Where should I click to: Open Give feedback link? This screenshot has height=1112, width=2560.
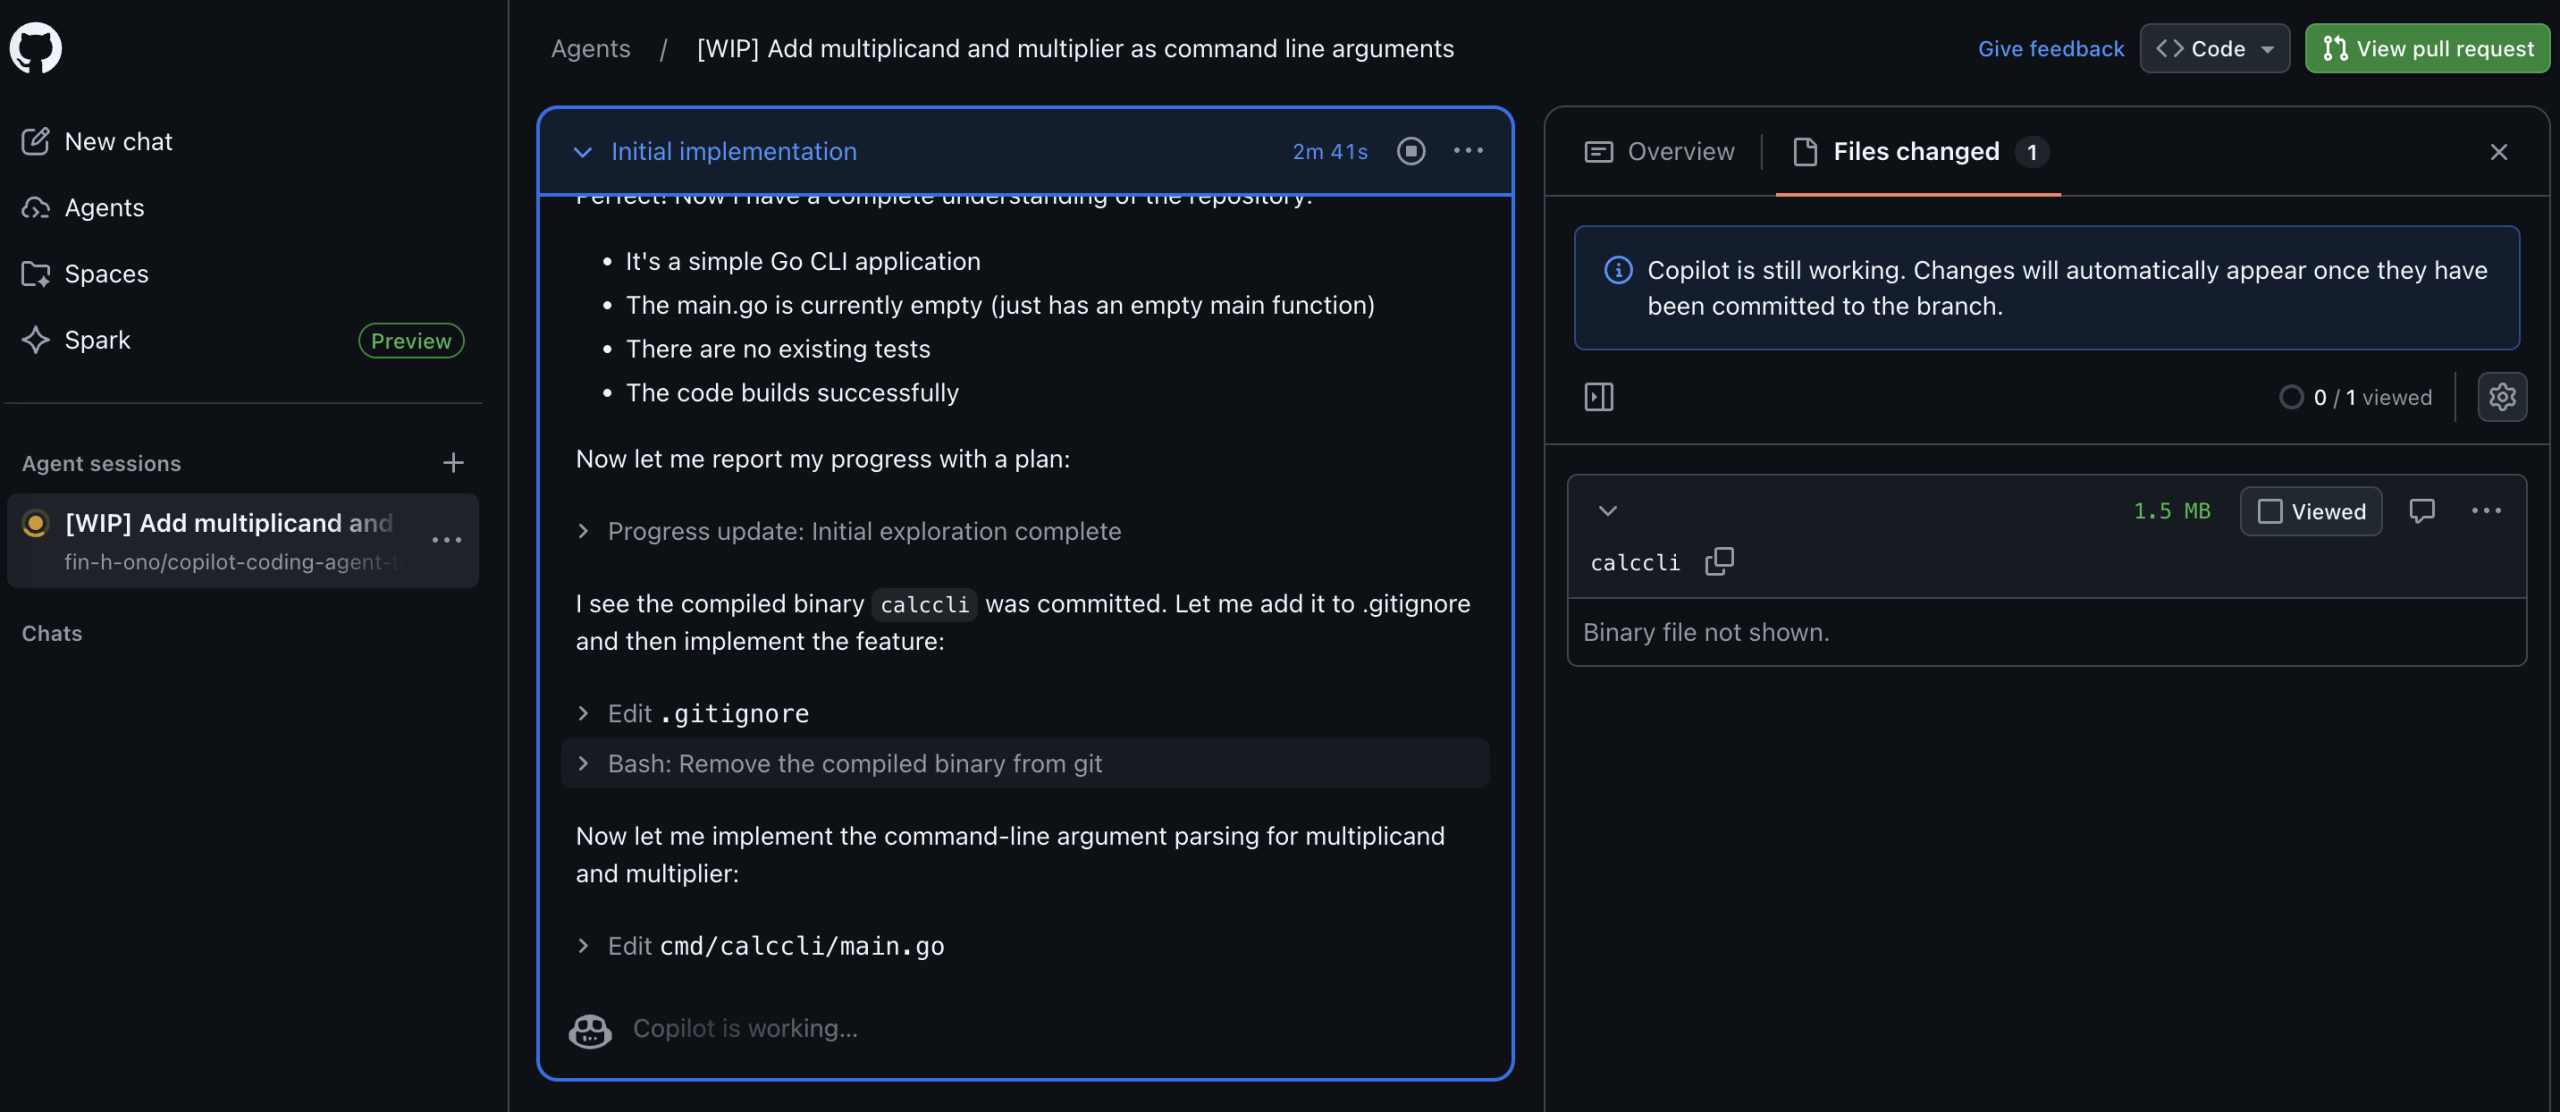(x=2050, y=48)
